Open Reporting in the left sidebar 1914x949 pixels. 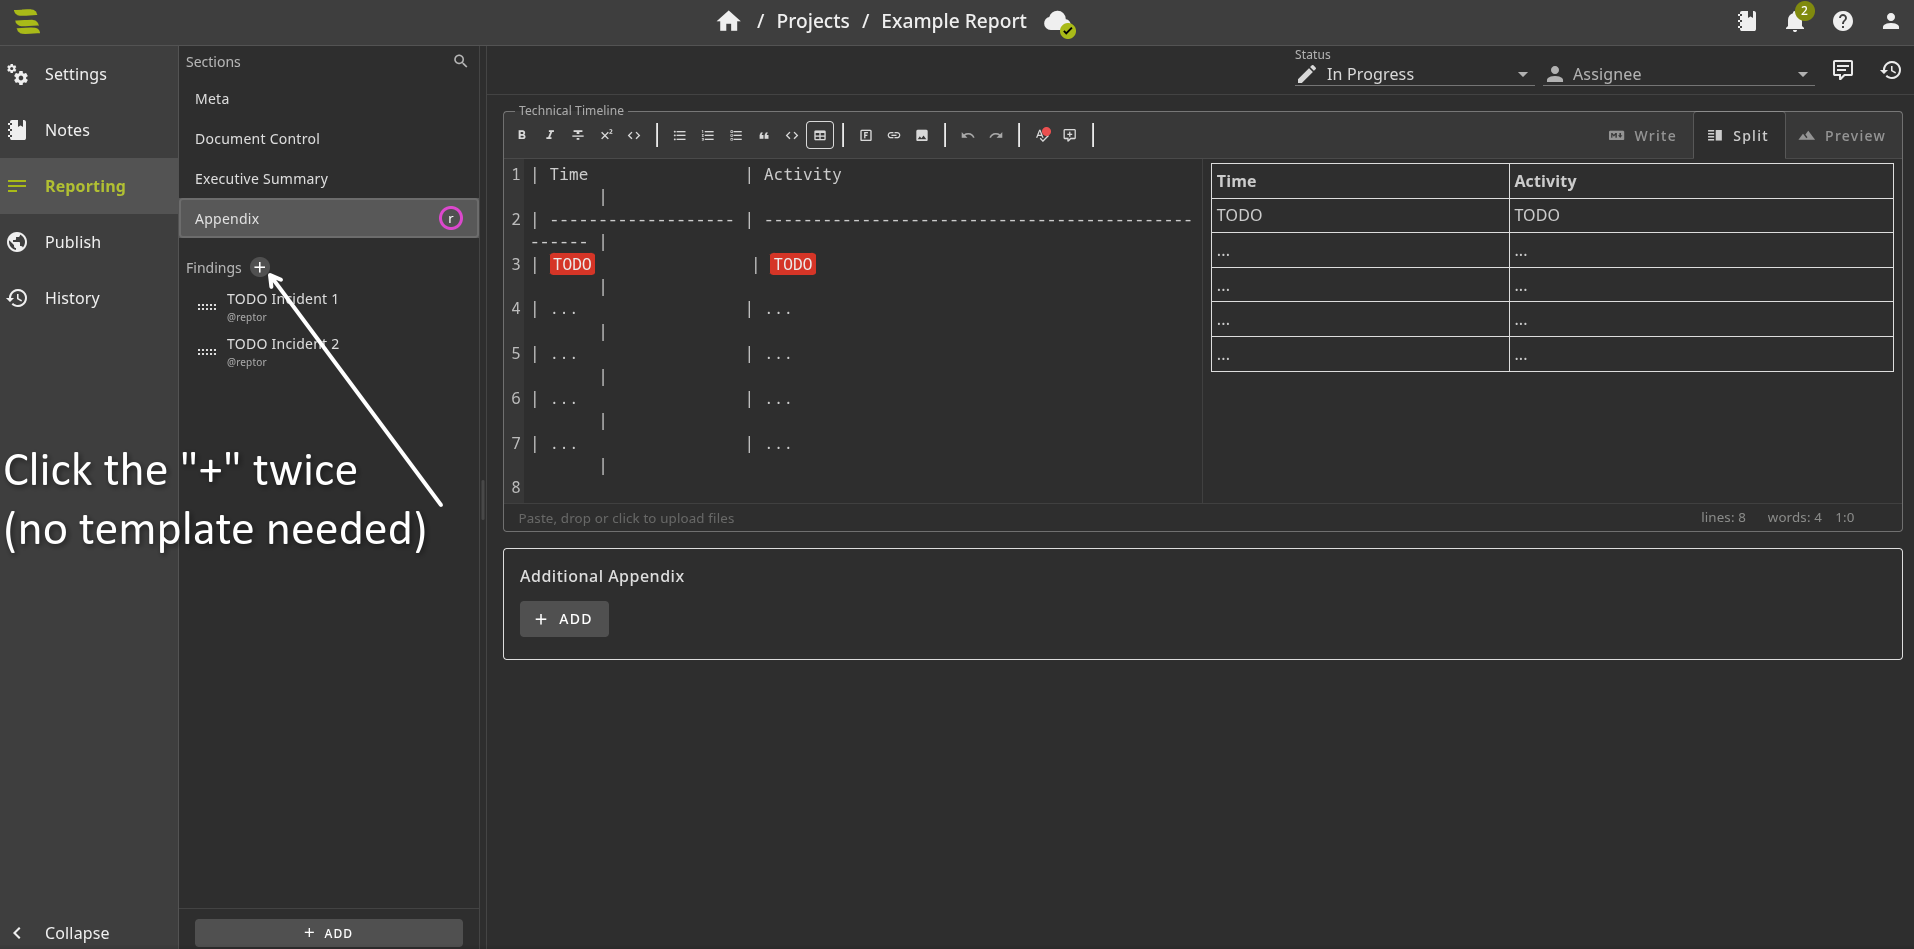click(x=89, y=186)
